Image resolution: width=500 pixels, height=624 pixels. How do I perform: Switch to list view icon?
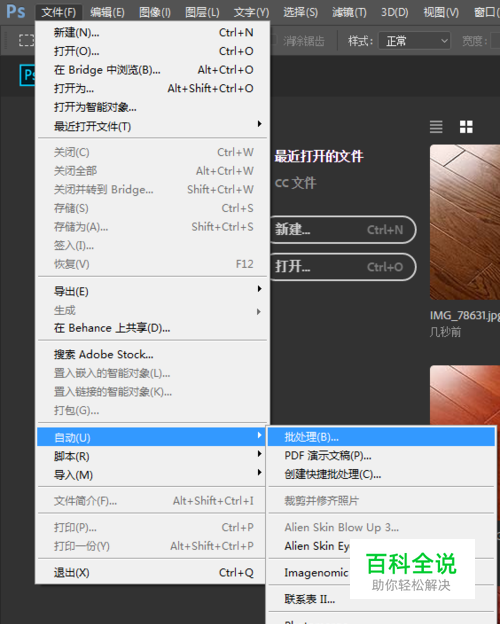[x=436, y=127]
